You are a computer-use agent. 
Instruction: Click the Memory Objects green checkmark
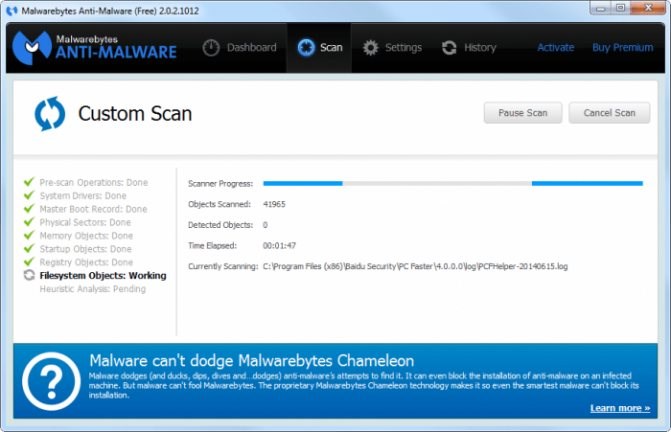point(29,235)
